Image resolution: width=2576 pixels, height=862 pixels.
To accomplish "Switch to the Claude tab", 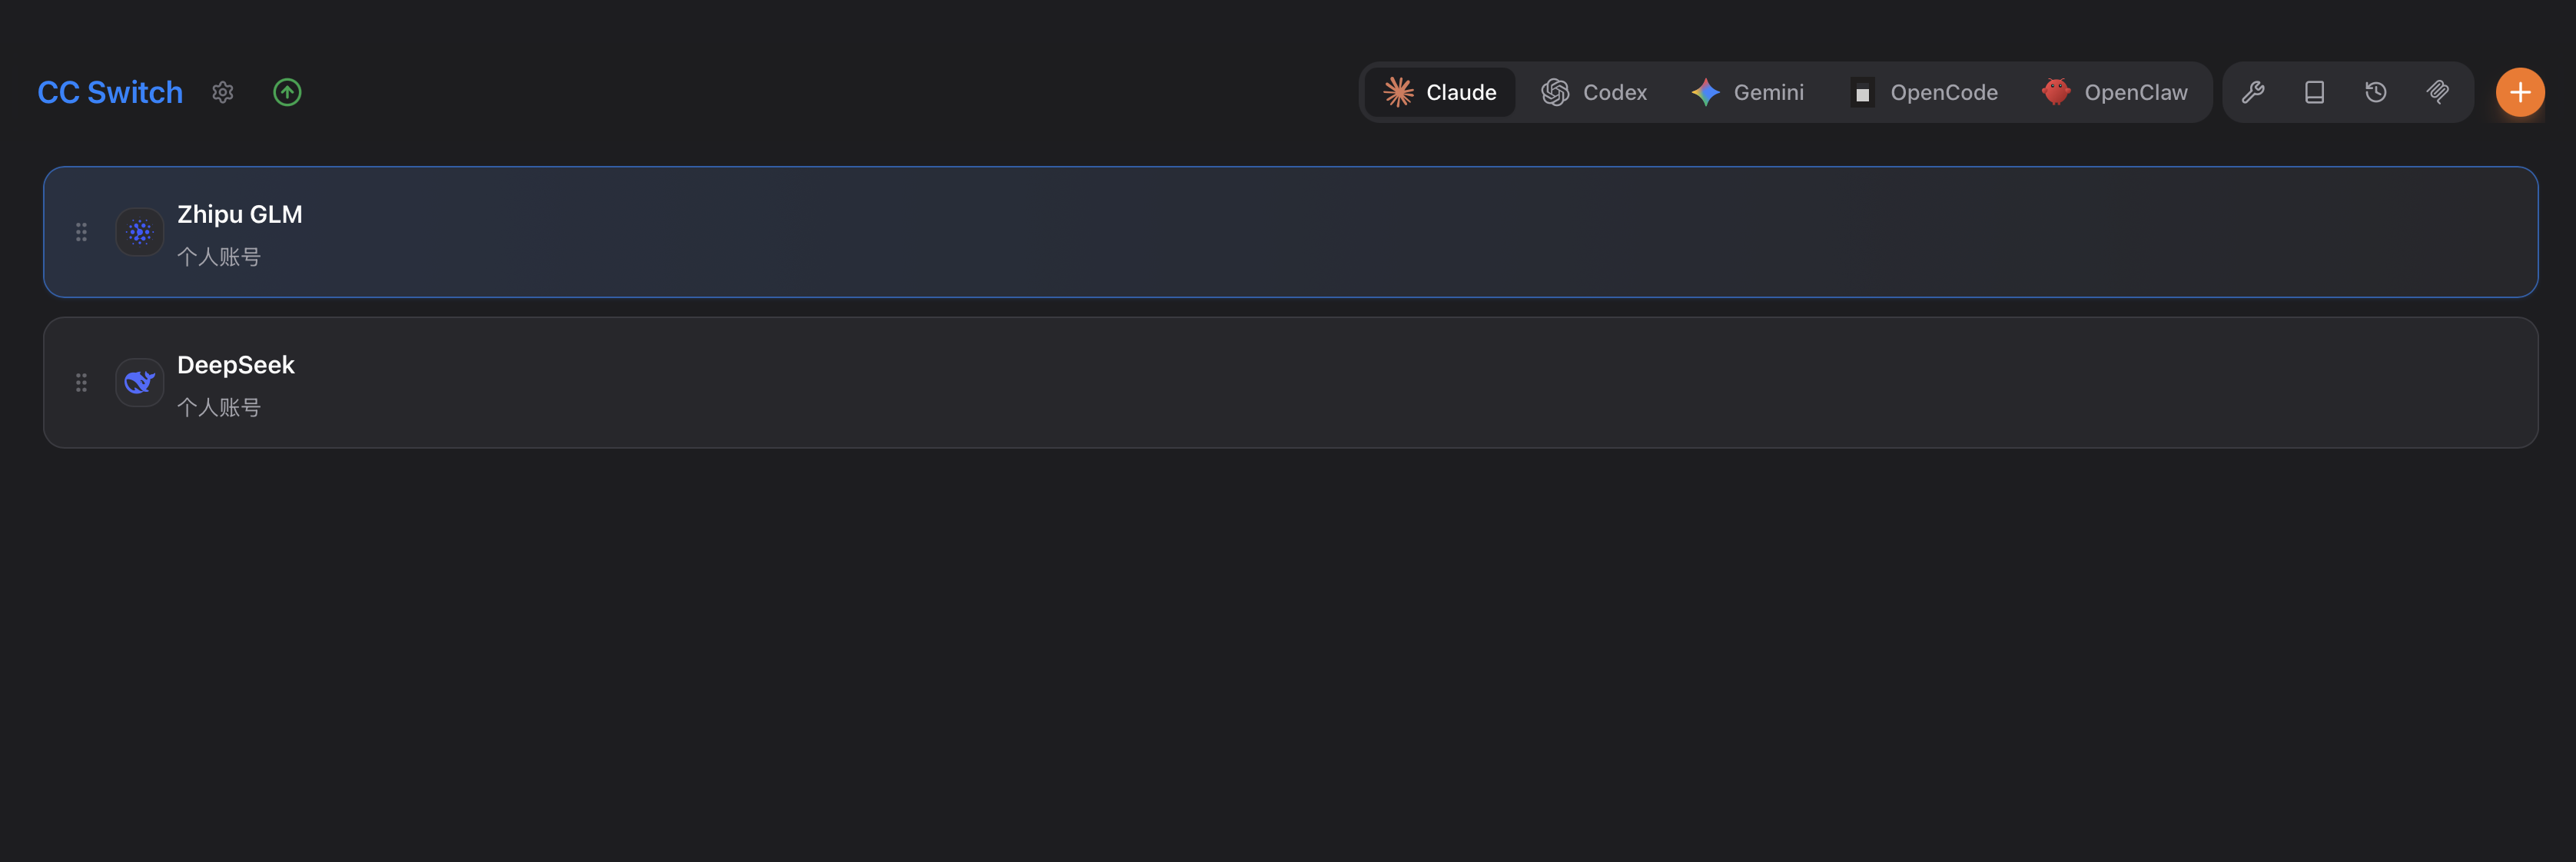I will coord(1440,92).
